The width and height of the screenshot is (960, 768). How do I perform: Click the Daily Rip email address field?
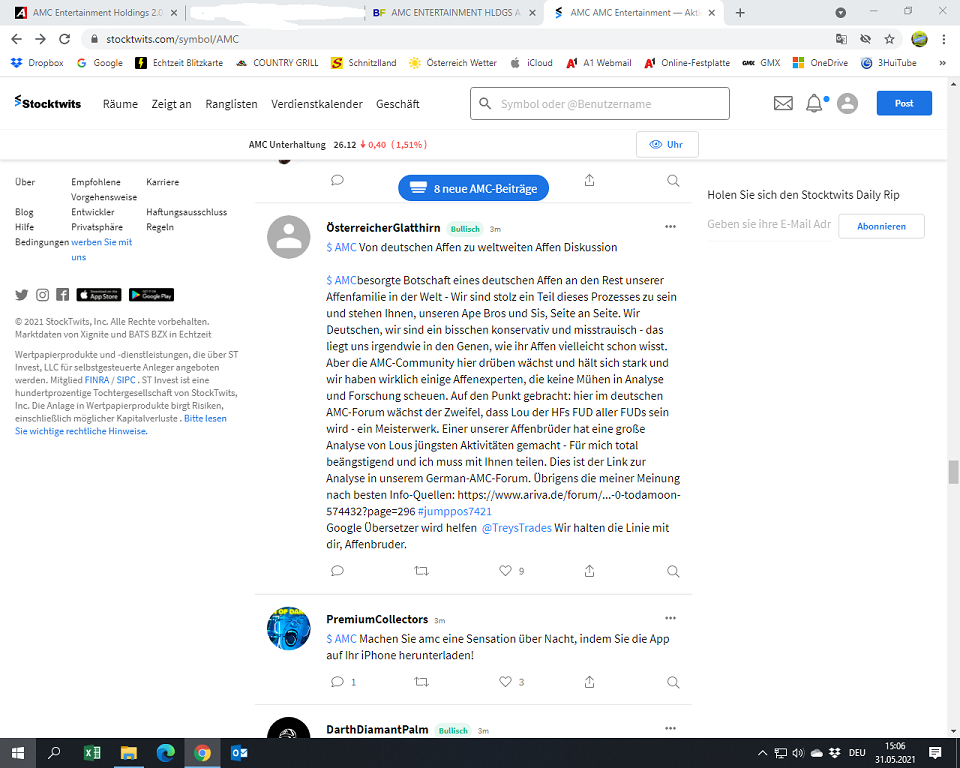(770, 224)
